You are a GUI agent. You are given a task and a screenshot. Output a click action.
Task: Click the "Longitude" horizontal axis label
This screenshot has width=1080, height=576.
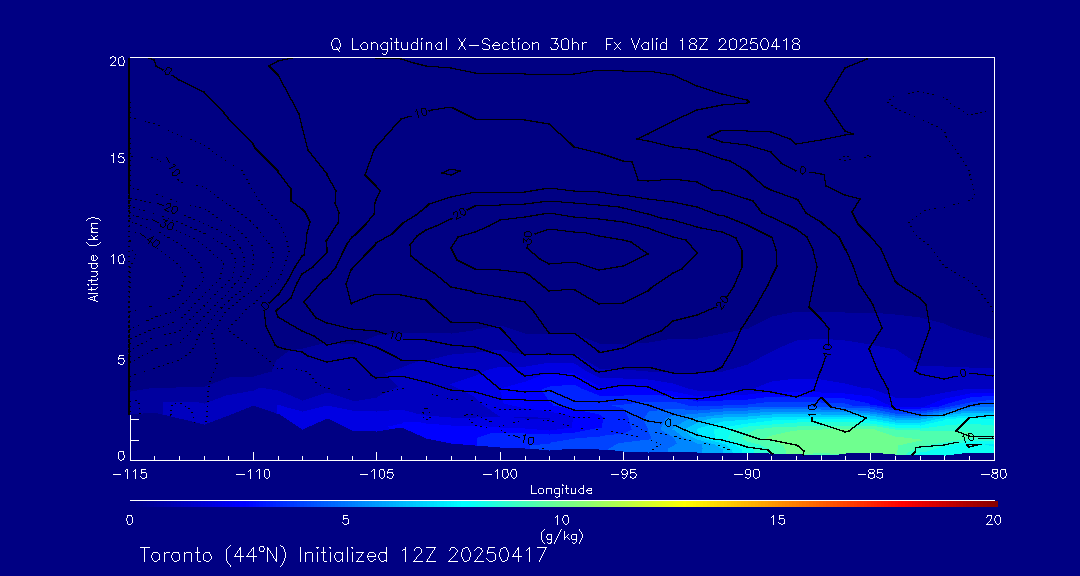[x=561, y=490]
